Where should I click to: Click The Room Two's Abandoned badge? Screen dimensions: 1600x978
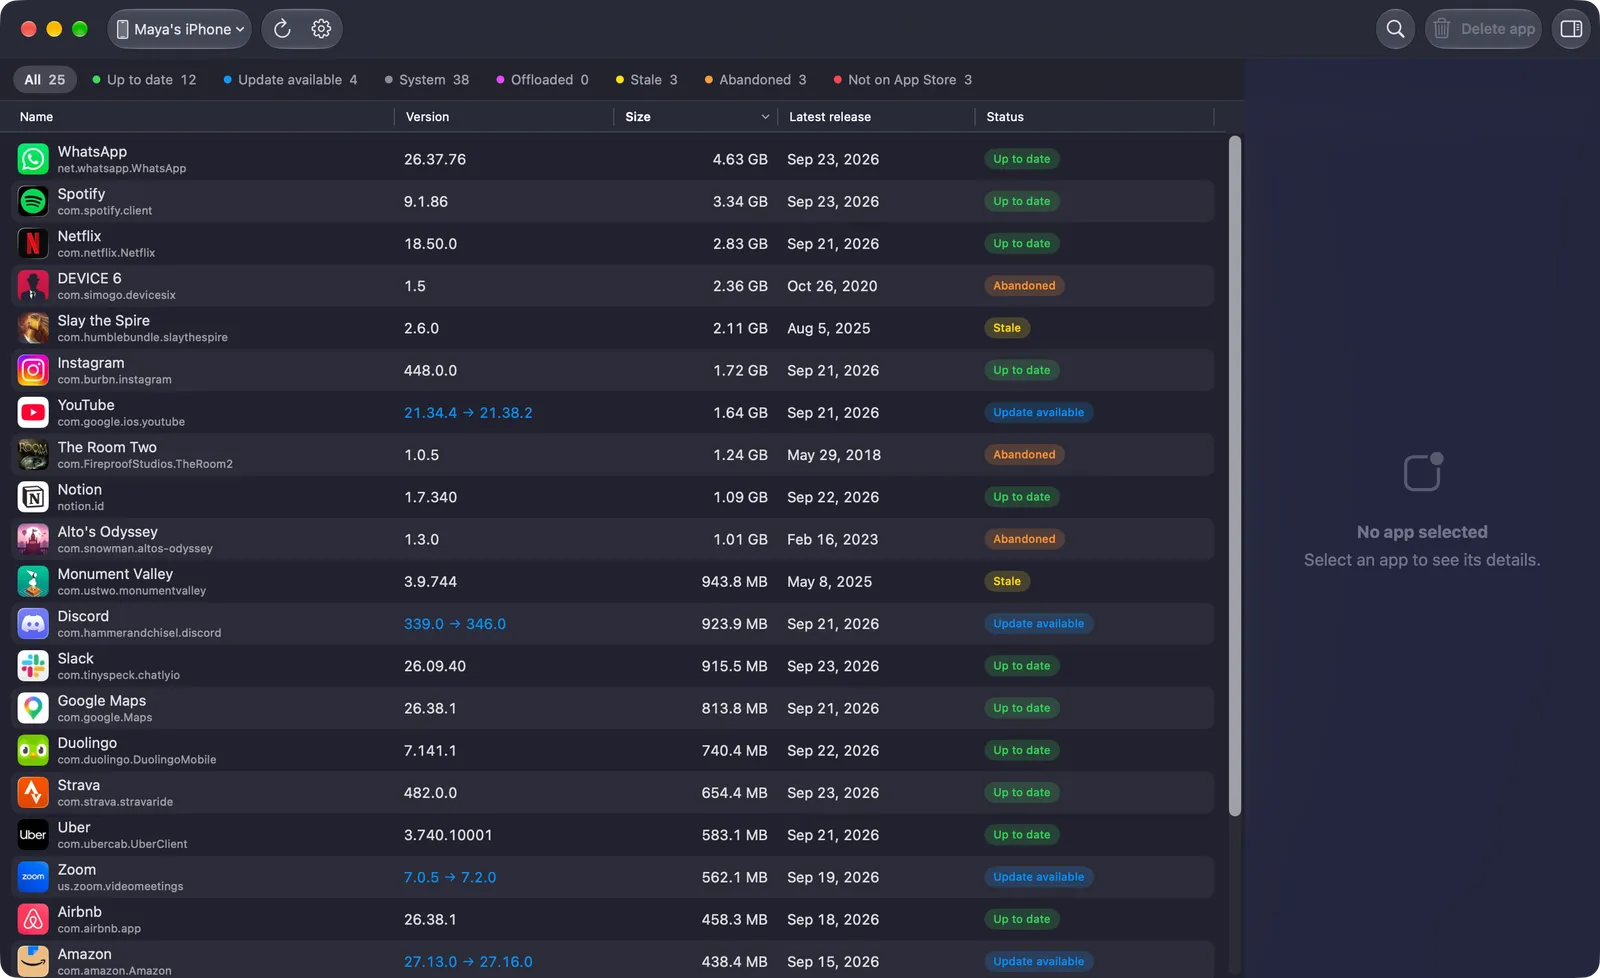coord(1024,455)
